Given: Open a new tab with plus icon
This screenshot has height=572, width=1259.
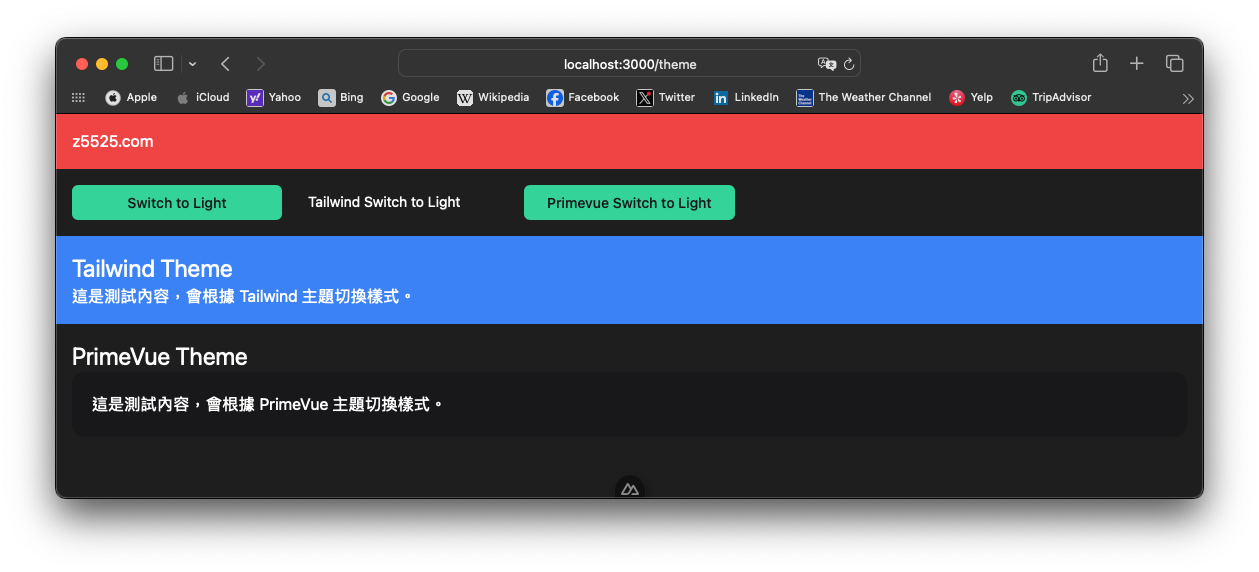Looking at the screenshot, I should [x=1136, y=63].
